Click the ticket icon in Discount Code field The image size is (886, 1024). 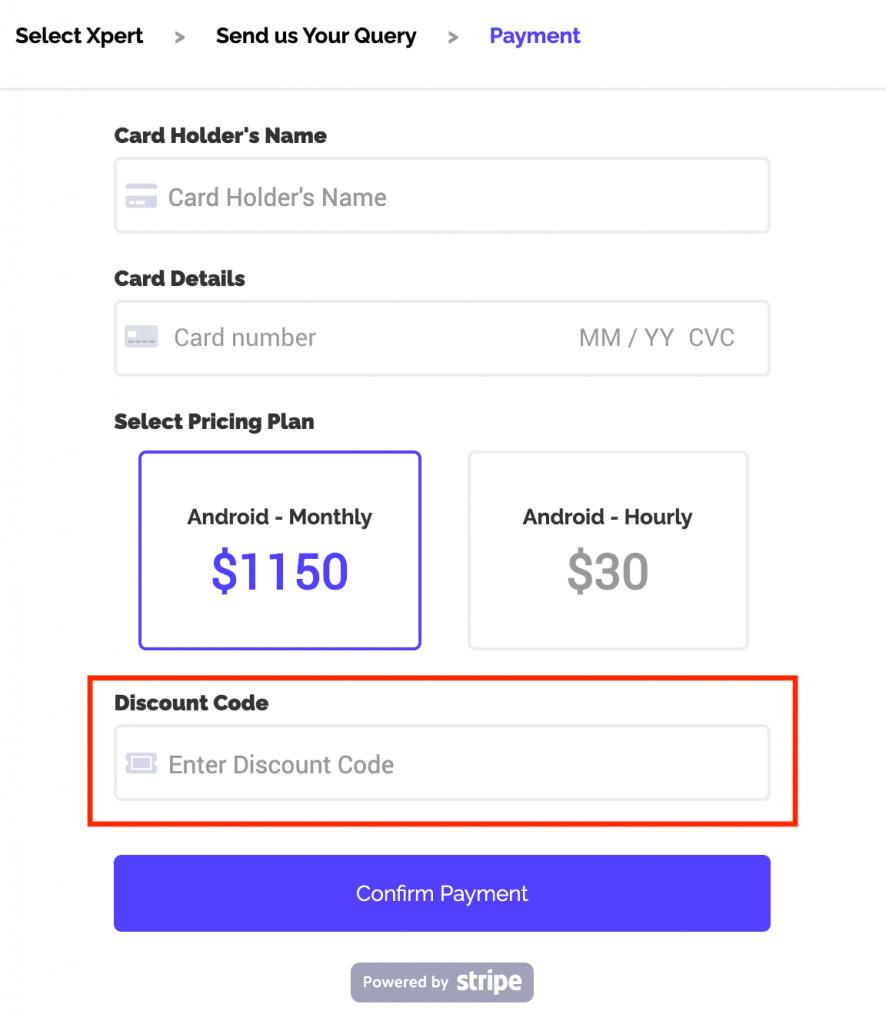tap(141, 763)
